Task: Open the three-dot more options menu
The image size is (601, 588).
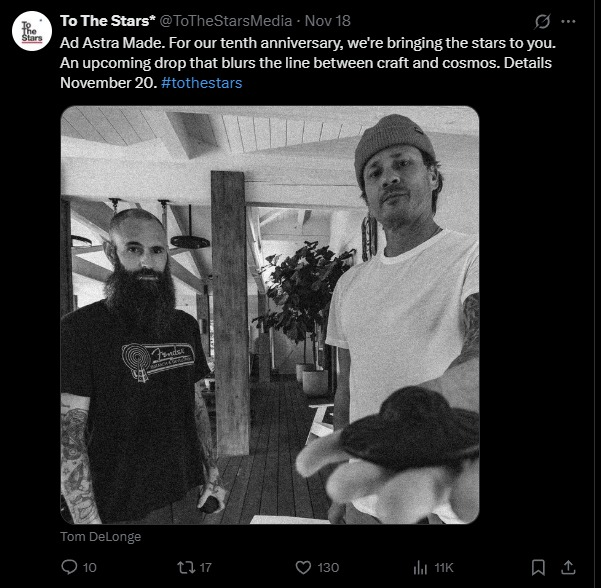Action: click(x=569, y=21)
